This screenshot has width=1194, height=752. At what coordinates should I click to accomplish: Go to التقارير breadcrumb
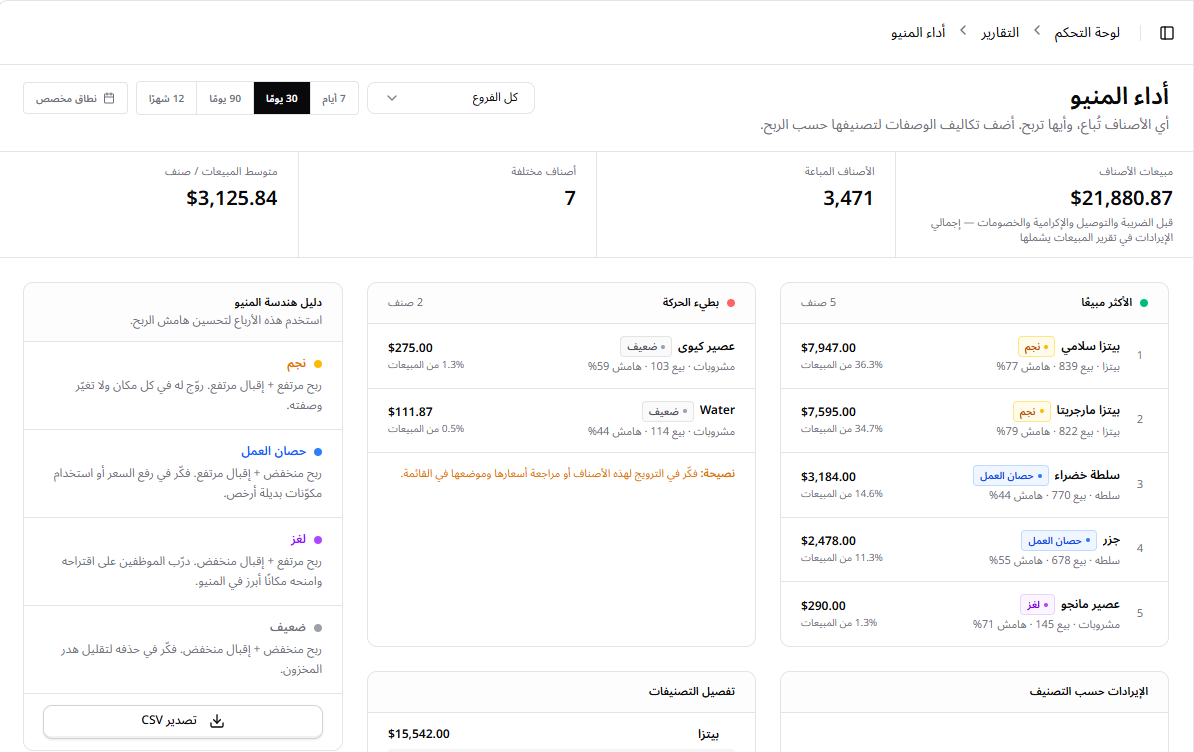click(x=1000, y=33)
